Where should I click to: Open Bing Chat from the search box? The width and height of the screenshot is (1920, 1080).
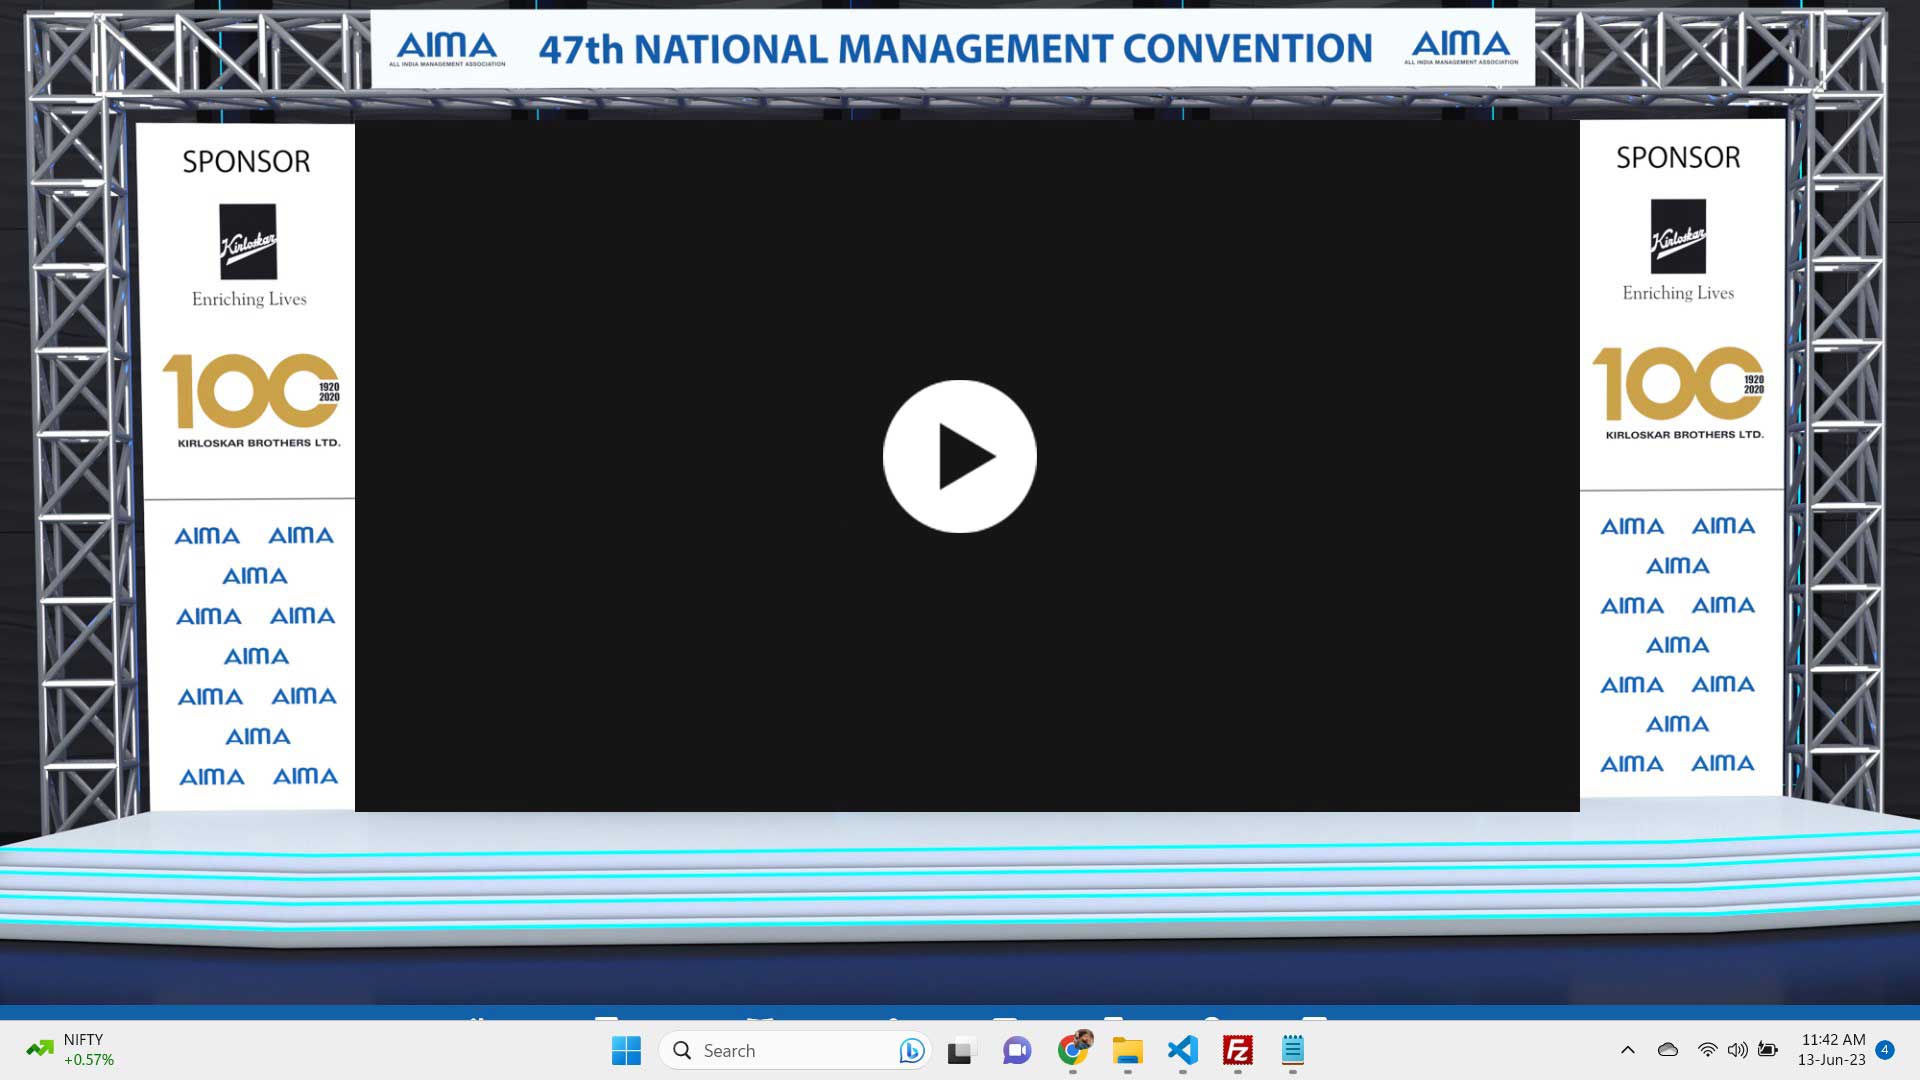click(x=911, y=1050)
